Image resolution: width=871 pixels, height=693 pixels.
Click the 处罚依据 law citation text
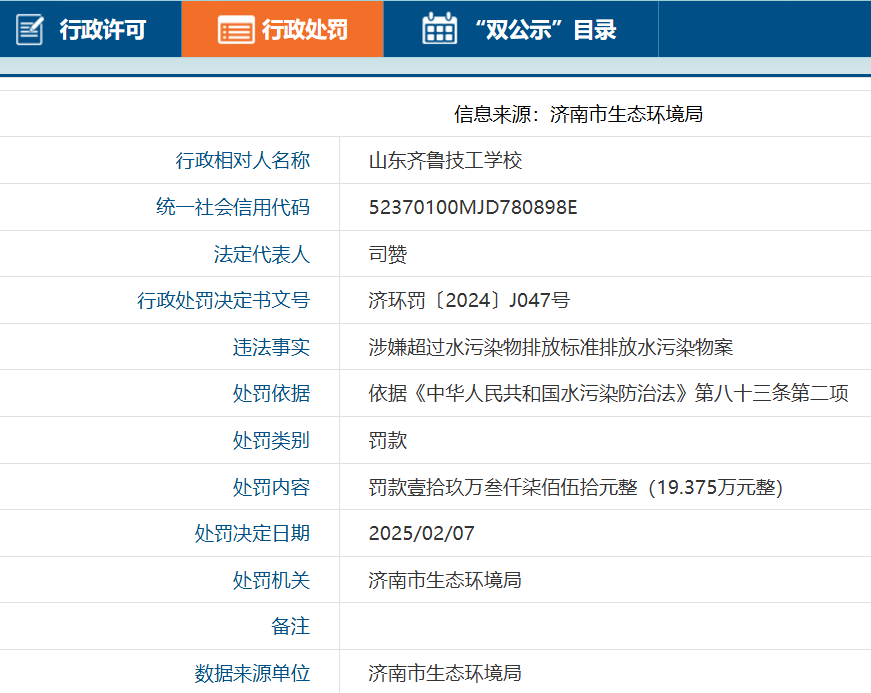pyautogui.click(x=608, y=394)
